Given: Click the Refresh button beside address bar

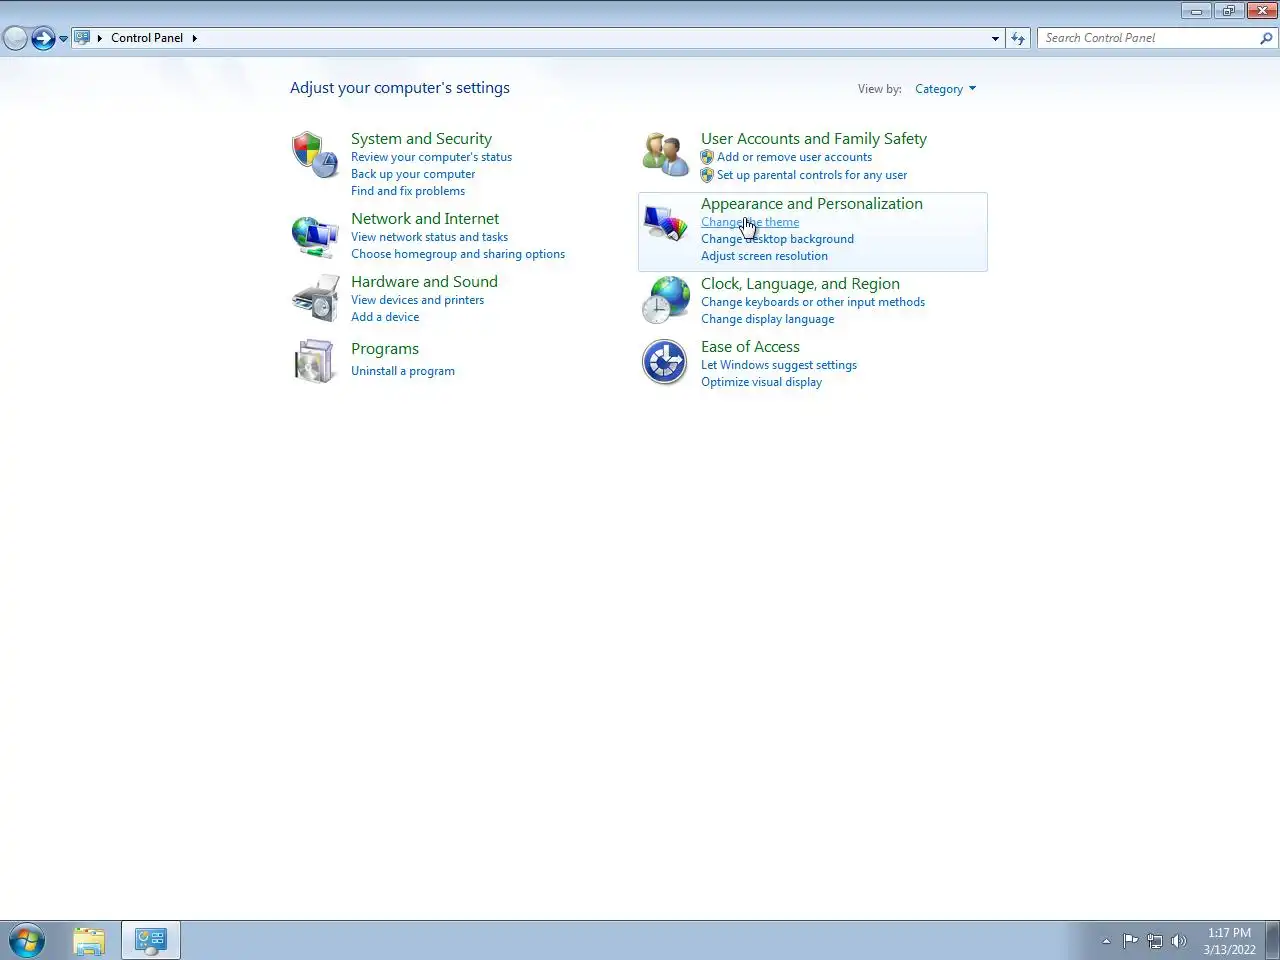Looking at the screenshot, I should click(x=1018, y=38).
